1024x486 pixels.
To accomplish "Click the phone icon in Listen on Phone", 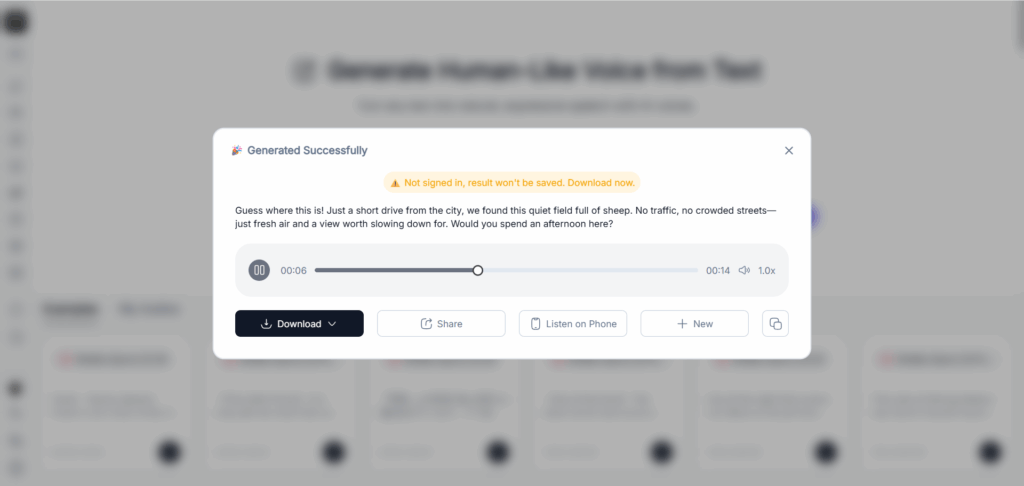I will click(536, 324).
